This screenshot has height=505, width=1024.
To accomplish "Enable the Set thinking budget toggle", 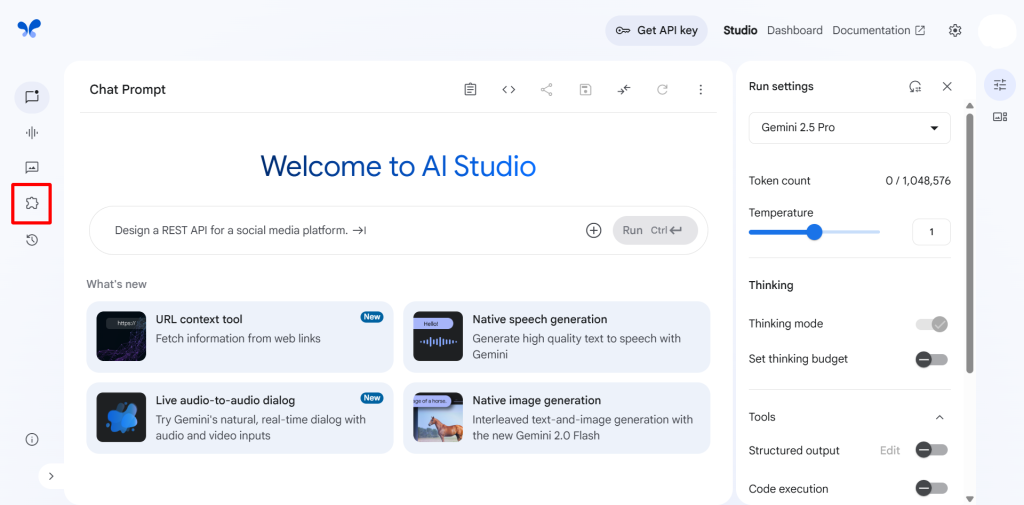I will point(932,359).
